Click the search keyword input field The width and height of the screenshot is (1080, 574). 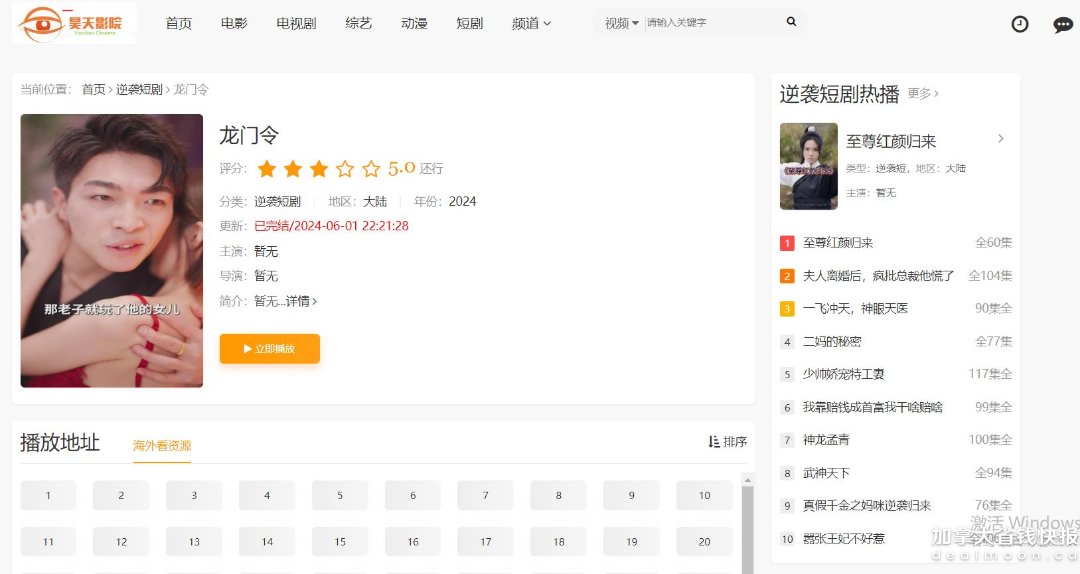(x=713, y=23)
